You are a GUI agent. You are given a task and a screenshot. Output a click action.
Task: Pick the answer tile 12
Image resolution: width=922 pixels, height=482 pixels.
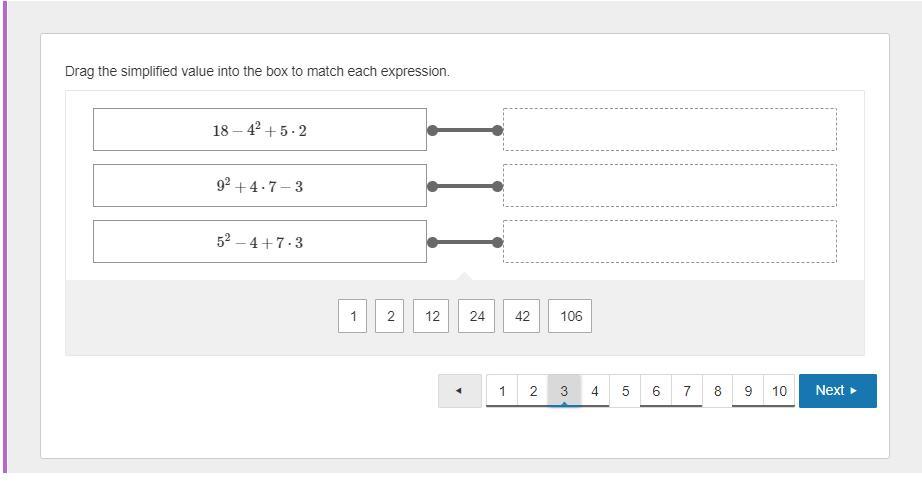pyautogui.click(x=432, y=316)
